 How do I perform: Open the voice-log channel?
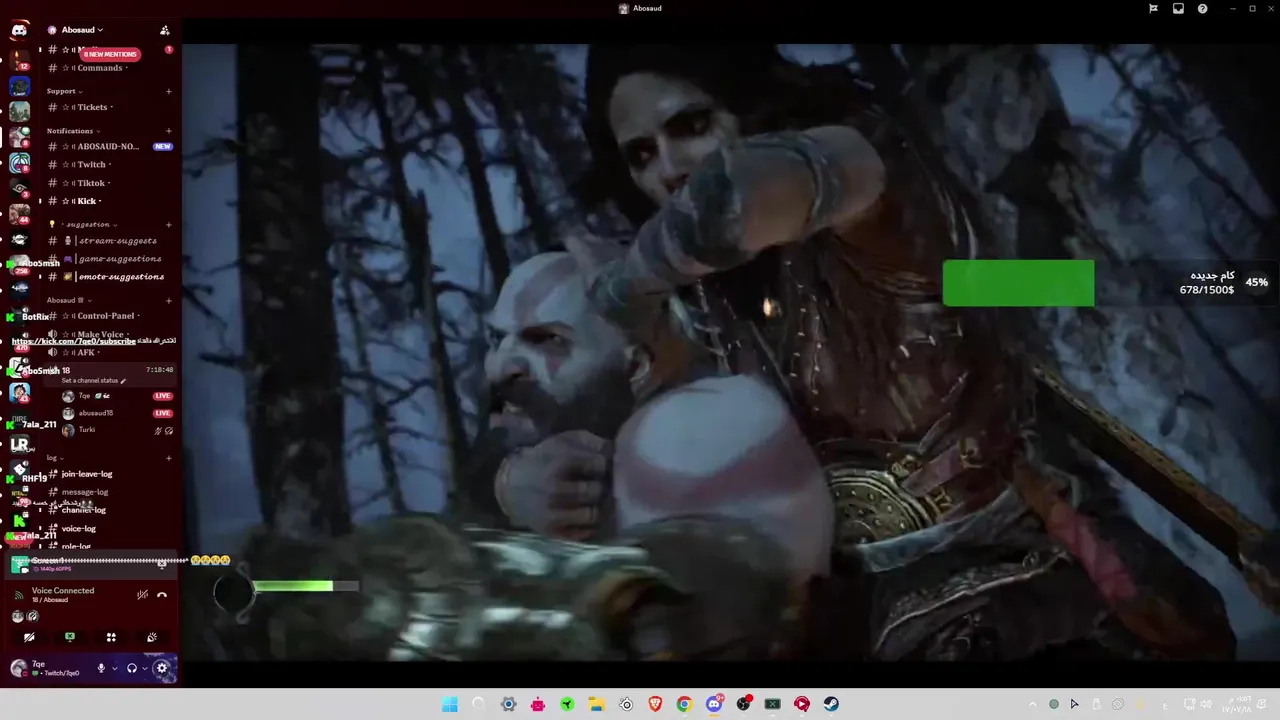pos(110,528)
